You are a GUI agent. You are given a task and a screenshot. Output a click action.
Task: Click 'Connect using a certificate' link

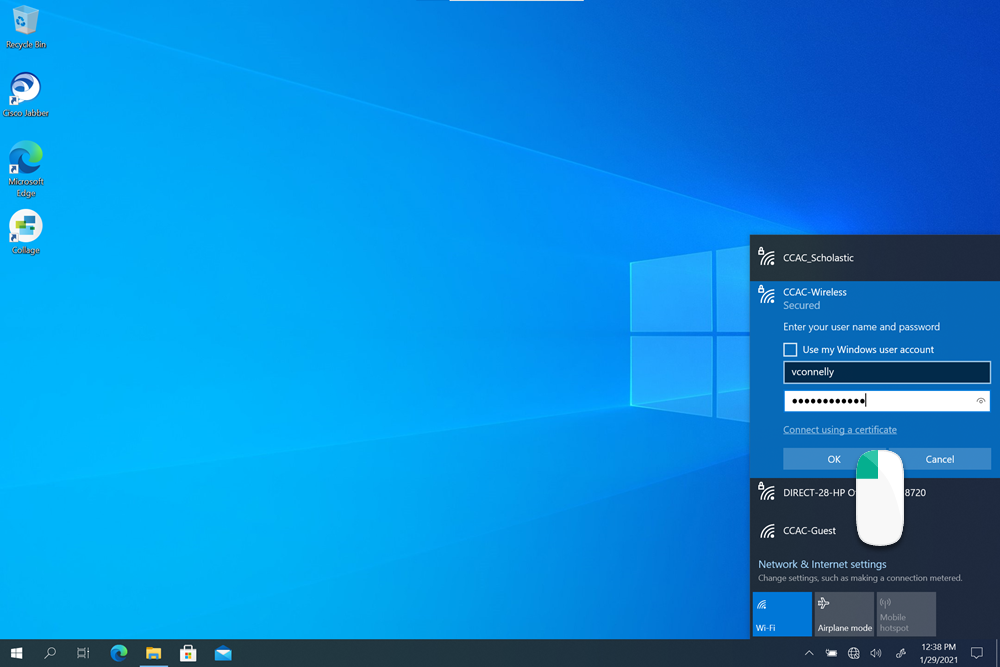[840, 430]
